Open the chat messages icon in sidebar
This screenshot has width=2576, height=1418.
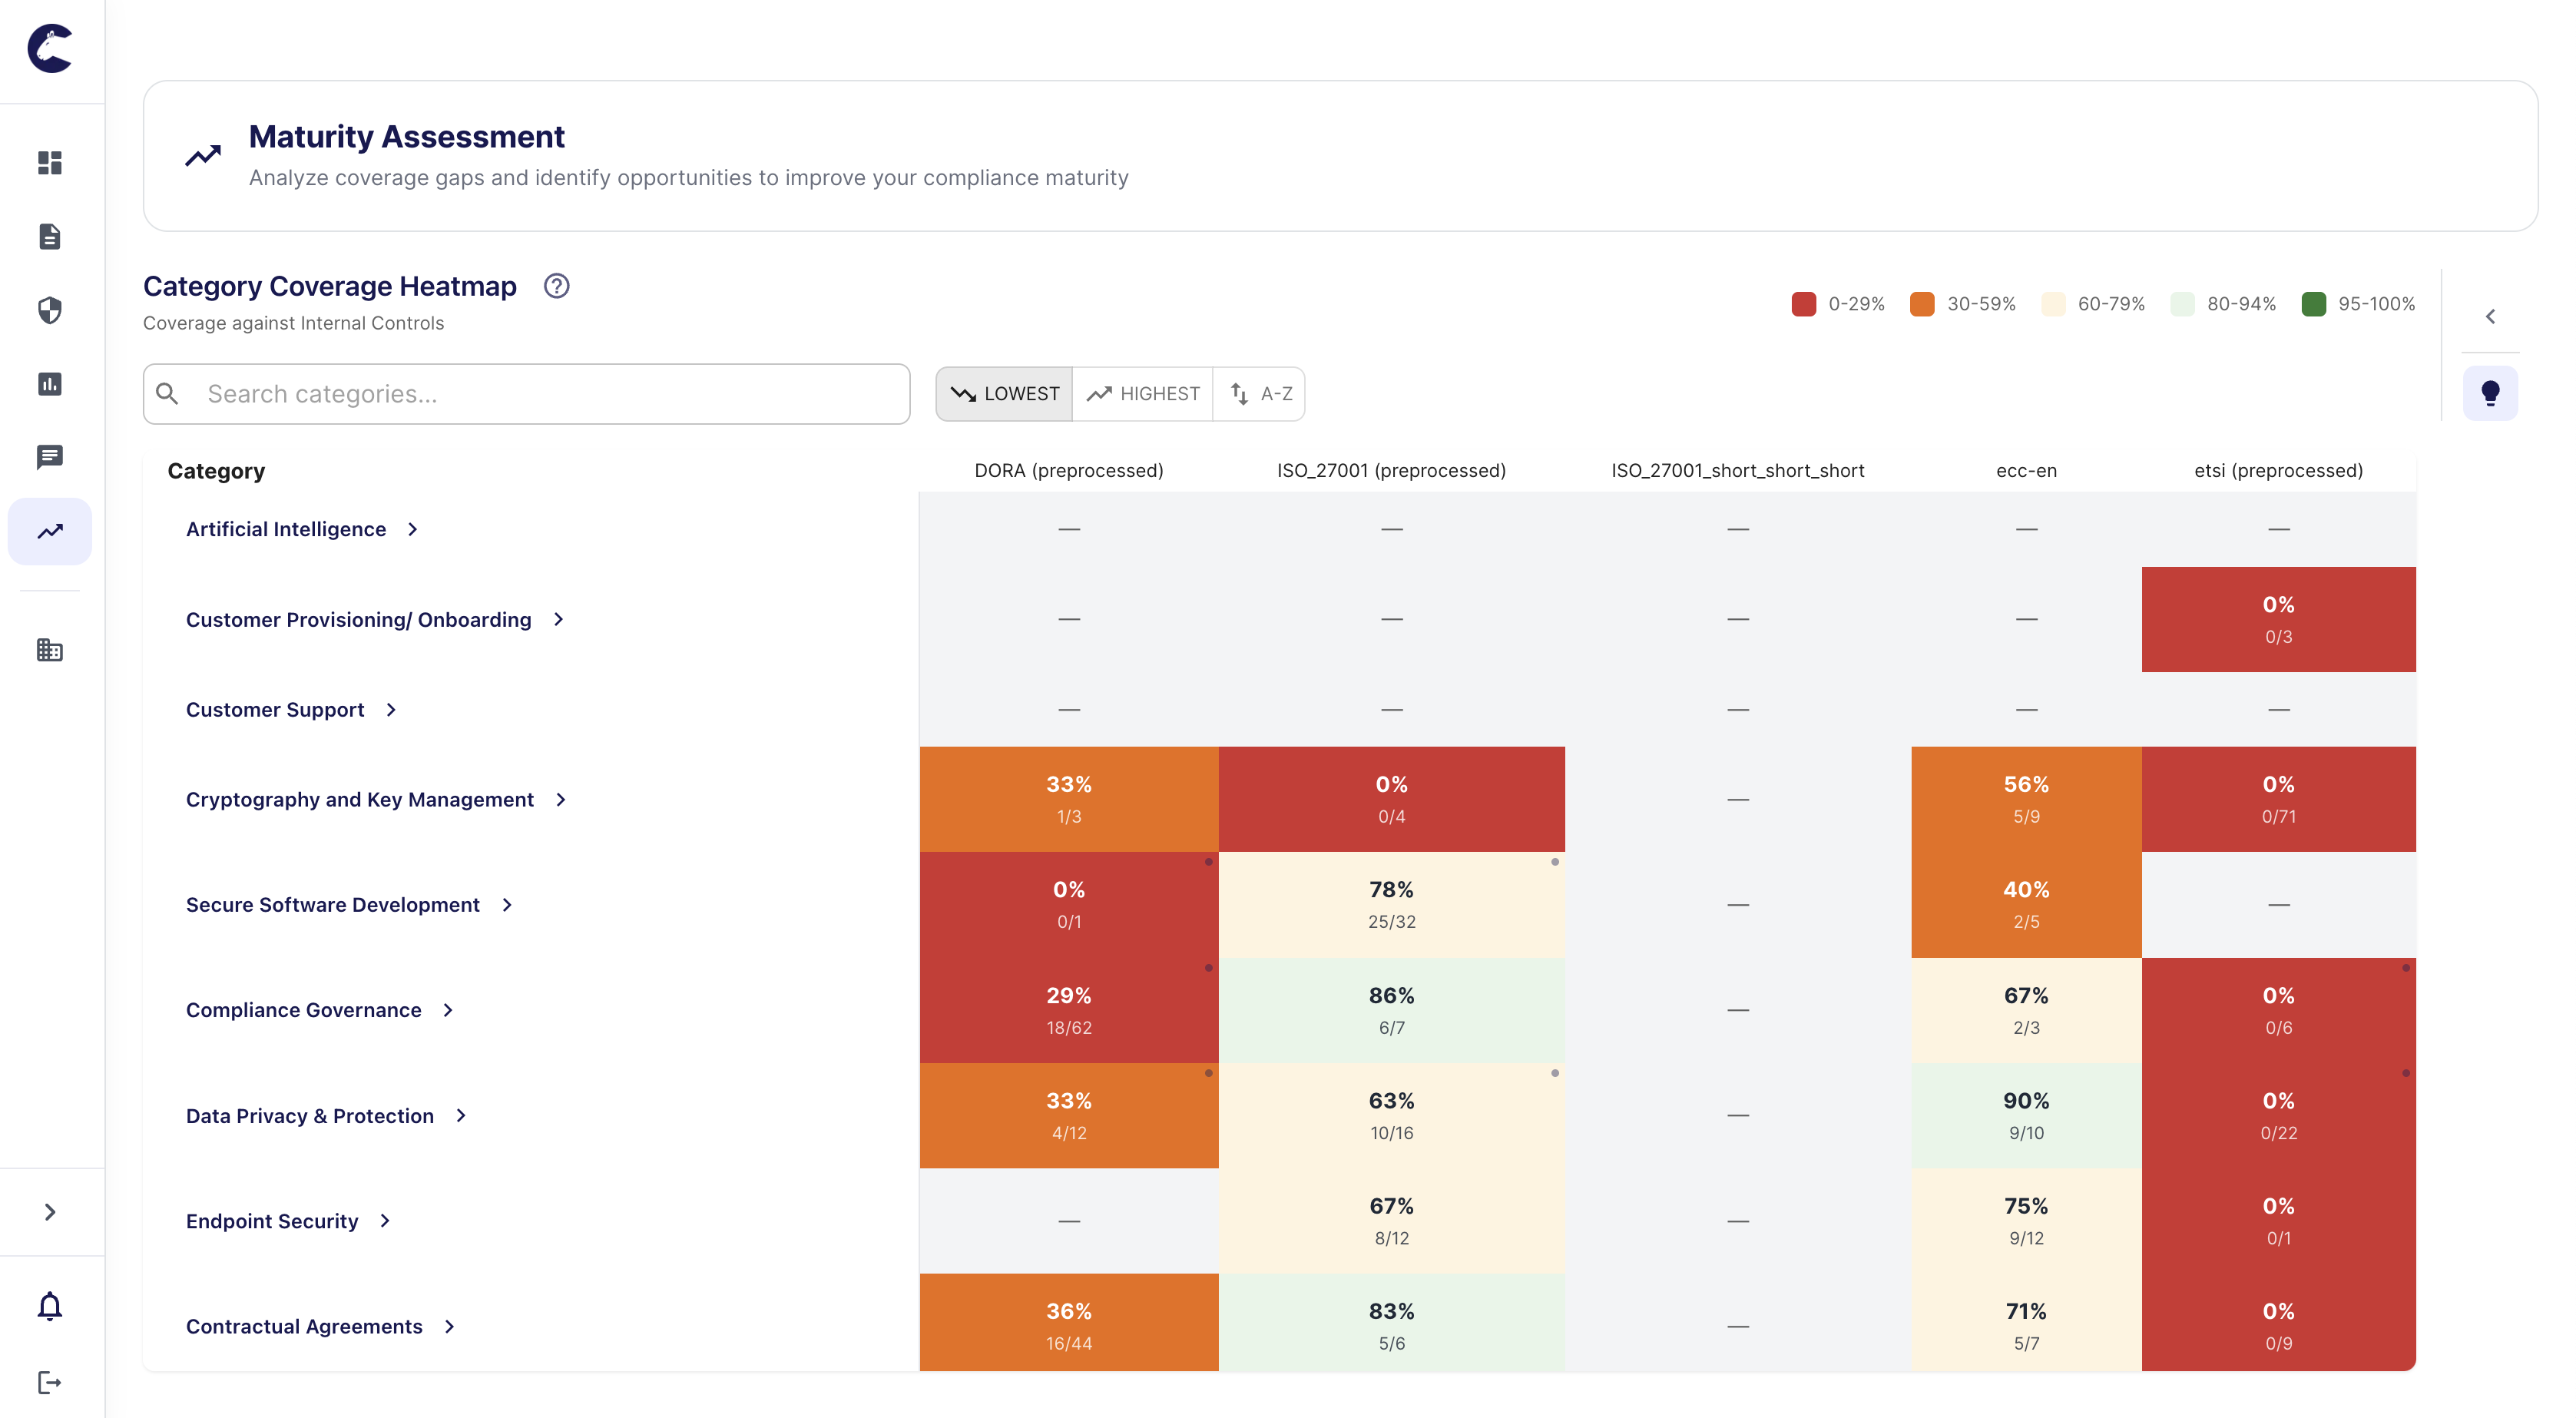pyautogui.click(x=50, y=457)
